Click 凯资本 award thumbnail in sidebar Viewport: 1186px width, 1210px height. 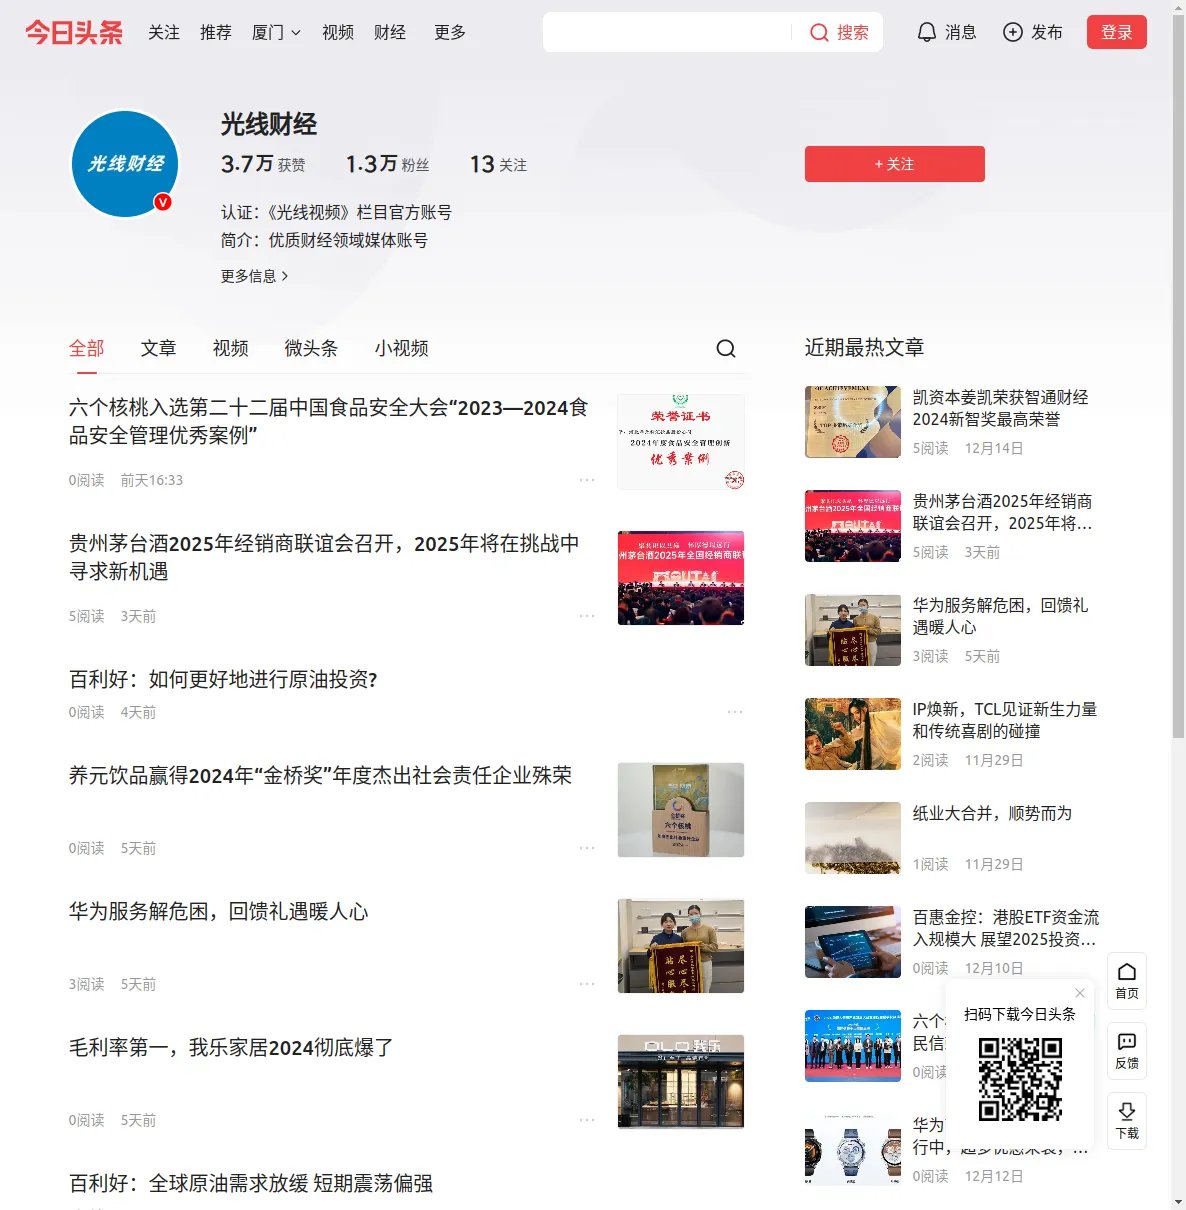853,422
